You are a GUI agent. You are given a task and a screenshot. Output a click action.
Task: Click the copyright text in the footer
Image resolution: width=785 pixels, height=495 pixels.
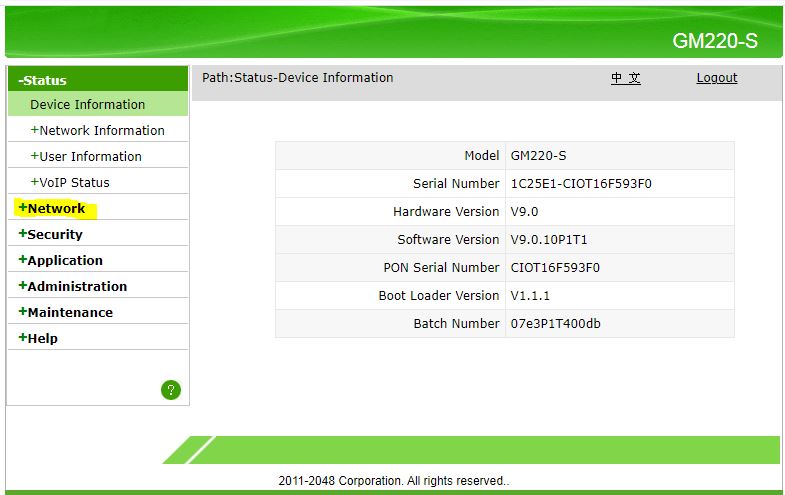(394, 481)
